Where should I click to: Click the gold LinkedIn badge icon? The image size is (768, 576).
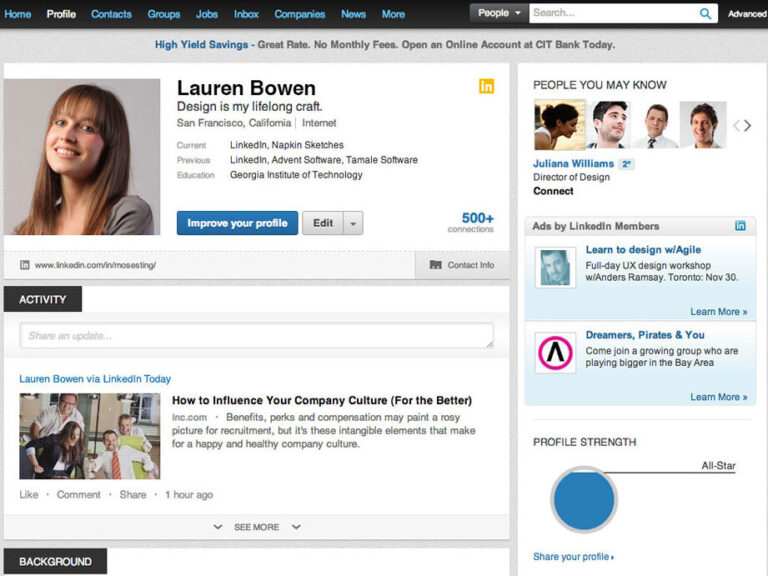pos(486,86)
